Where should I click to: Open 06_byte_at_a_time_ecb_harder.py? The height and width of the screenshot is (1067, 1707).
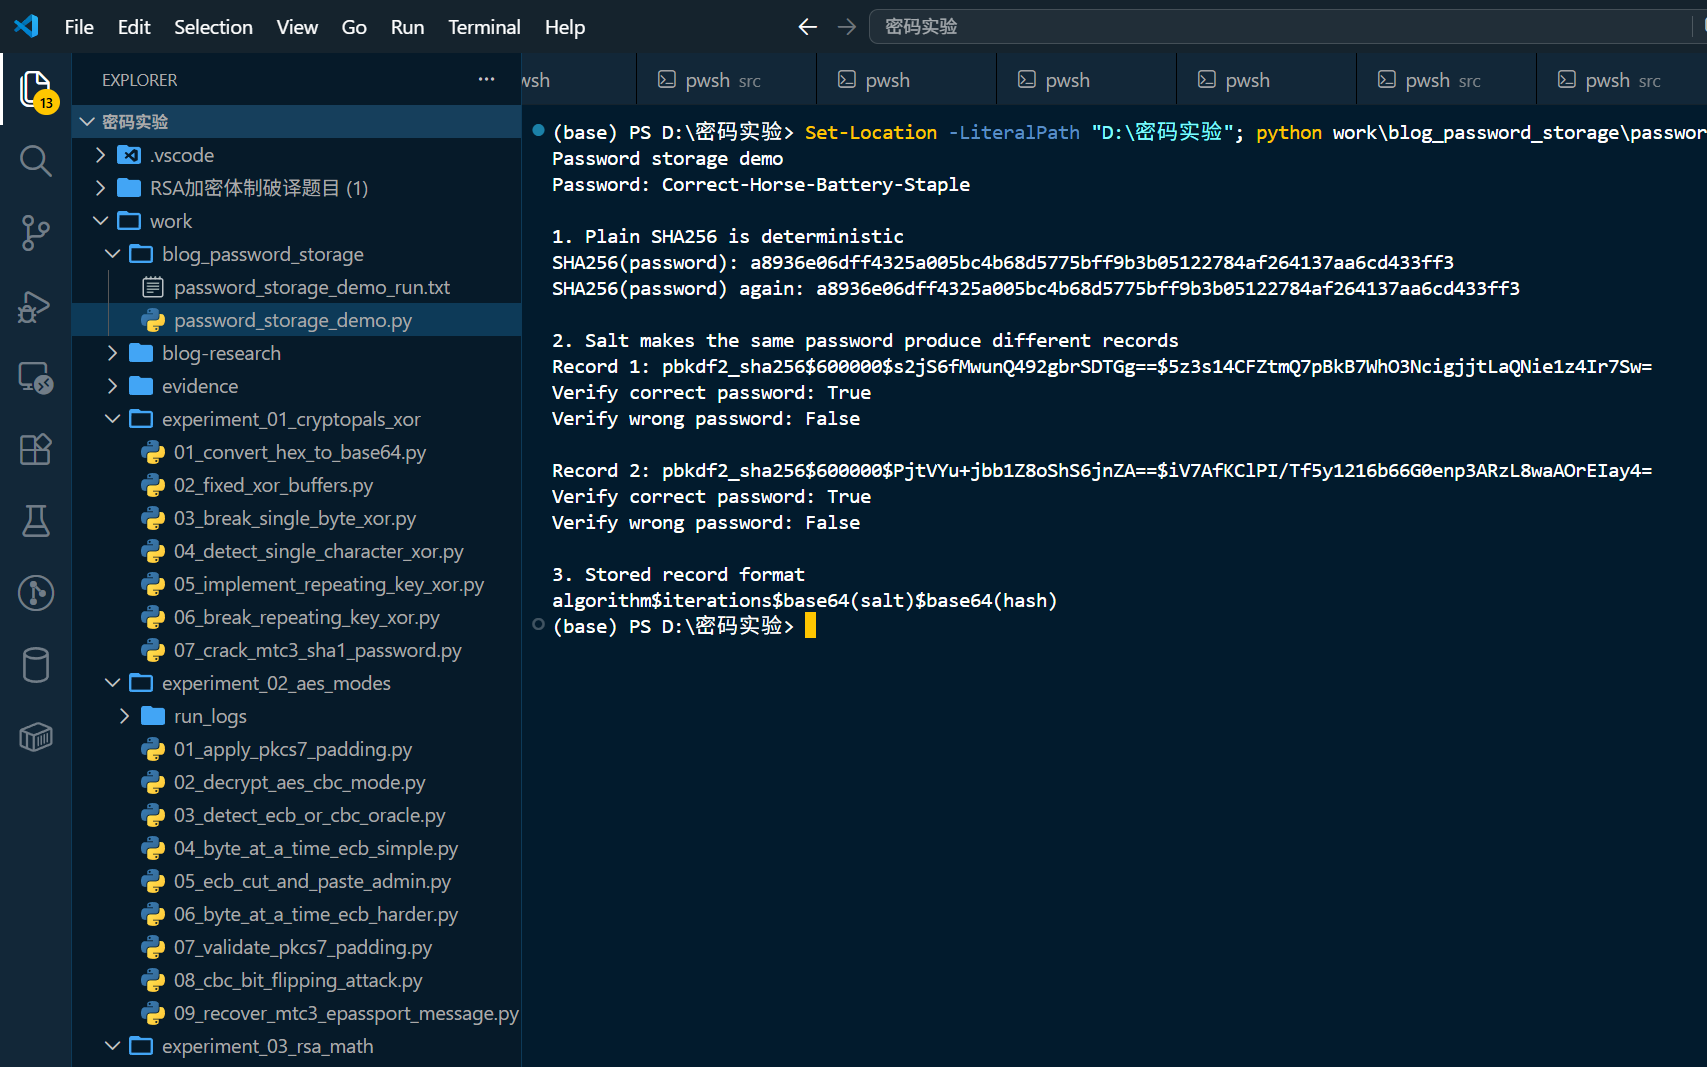pyautogui.click(x=297, y=914)
